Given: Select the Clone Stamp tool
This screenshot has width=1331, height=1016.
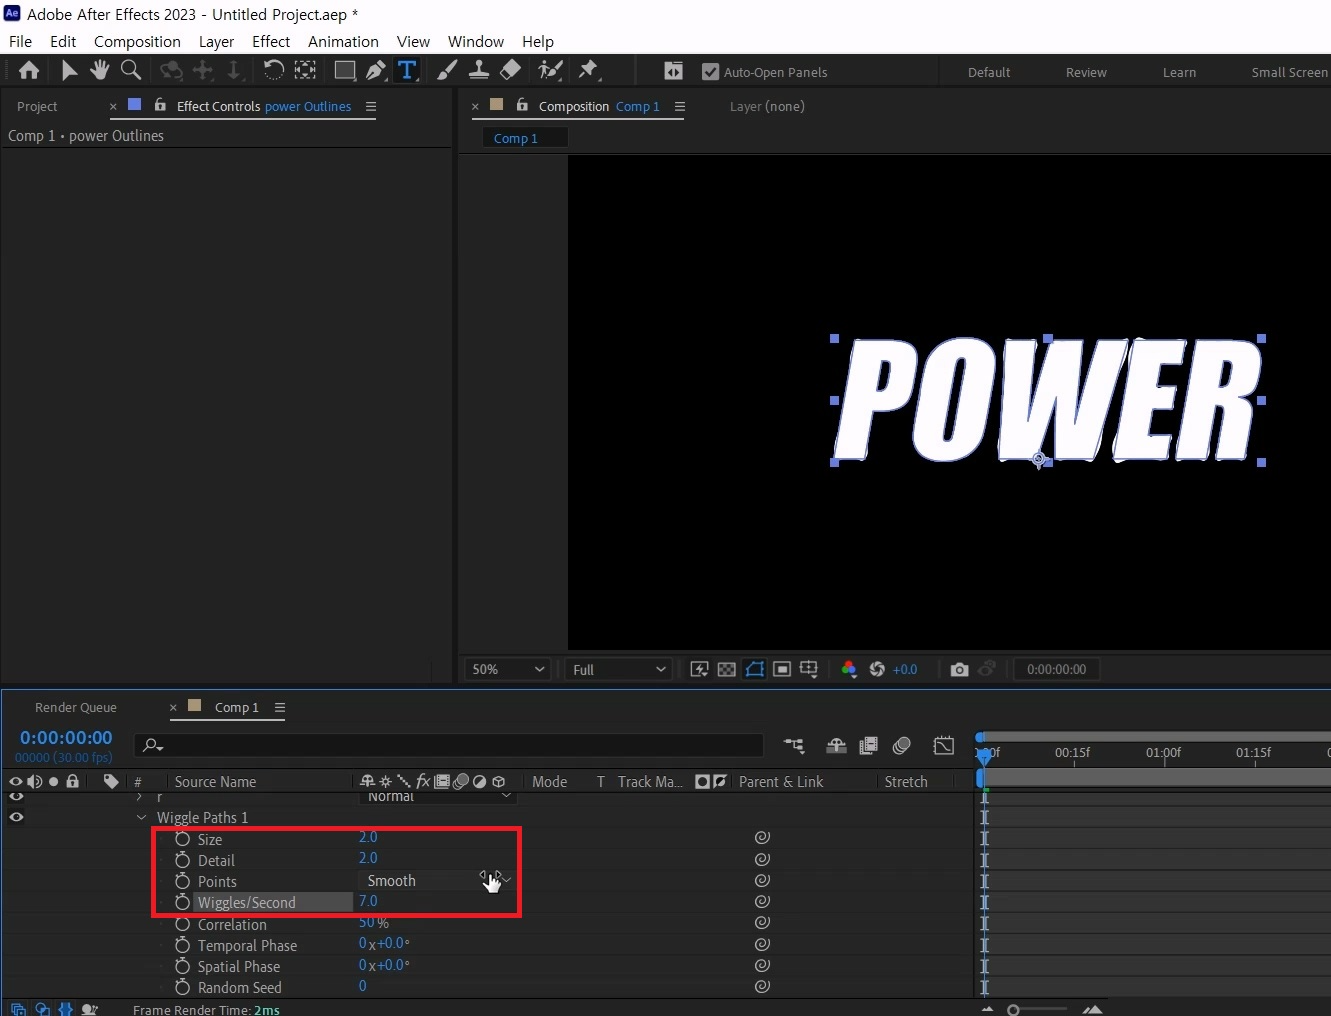Looking at the screenshot, I should pos(479,71).
